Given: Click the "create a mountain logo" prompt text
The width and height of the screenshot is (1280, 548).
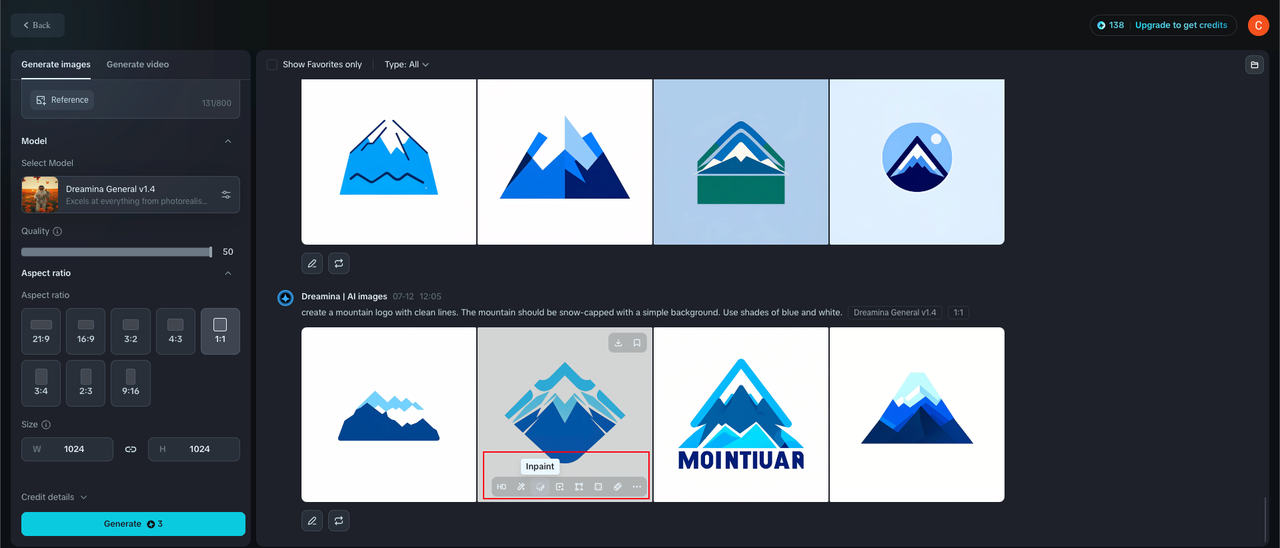Looking at the screenshot, I should point(572,312).
